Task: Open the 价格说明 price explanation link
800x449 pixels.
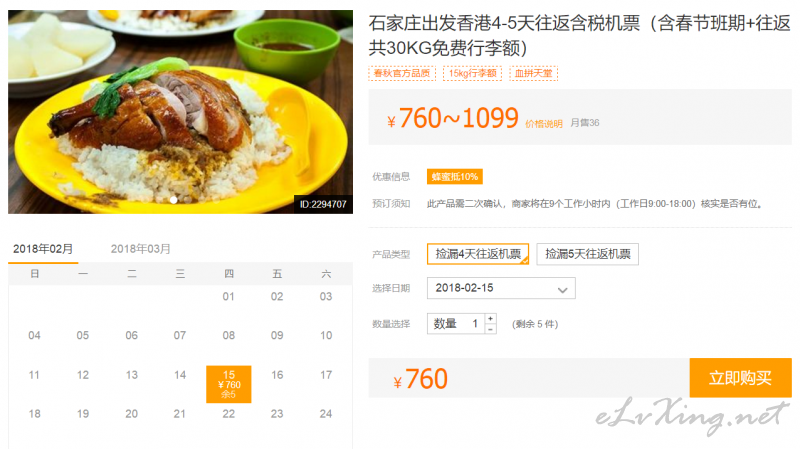Action: coord(544,124)
